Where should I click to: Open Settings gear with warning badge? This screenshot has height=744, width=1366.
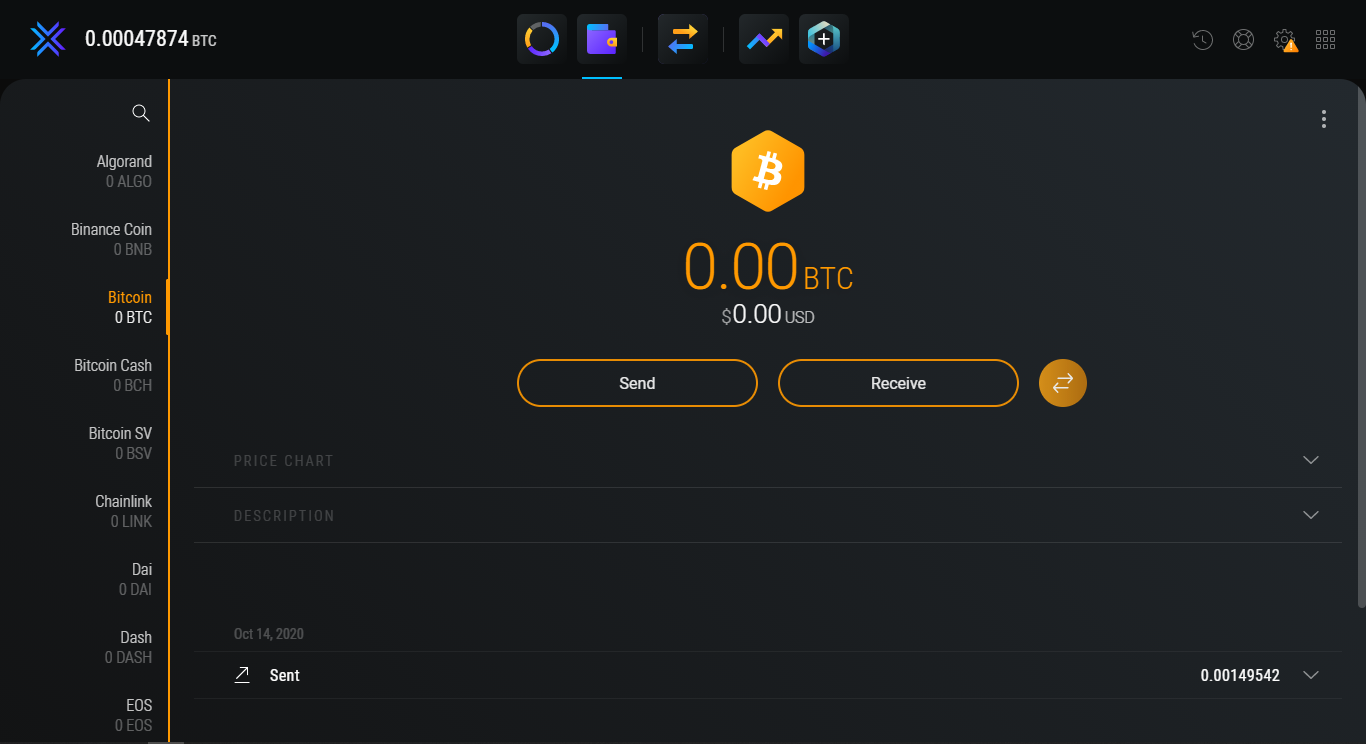coord(1286,40)
